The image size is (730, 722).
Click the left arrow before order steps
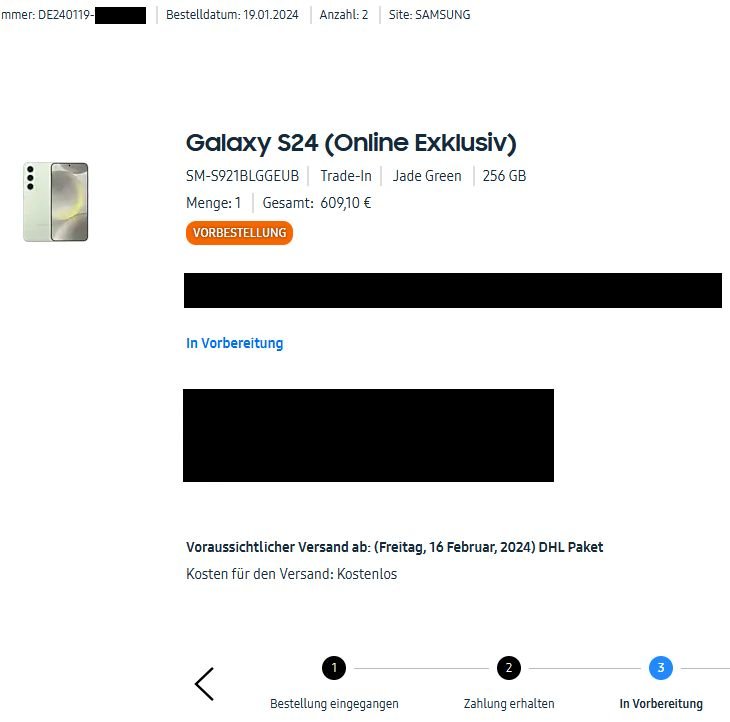coord(204,684)
